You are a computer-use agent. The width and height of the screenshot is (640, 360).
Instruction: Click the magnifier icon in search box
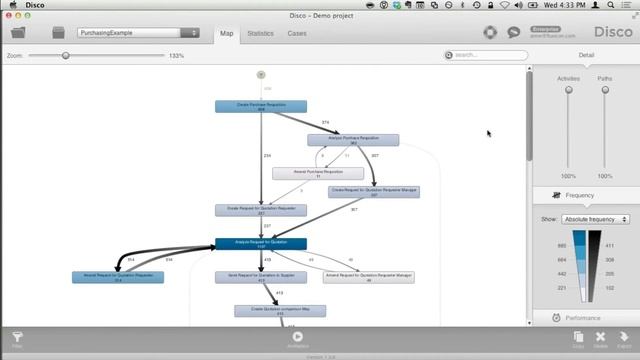pyautogui.click(x=449, y=55)
